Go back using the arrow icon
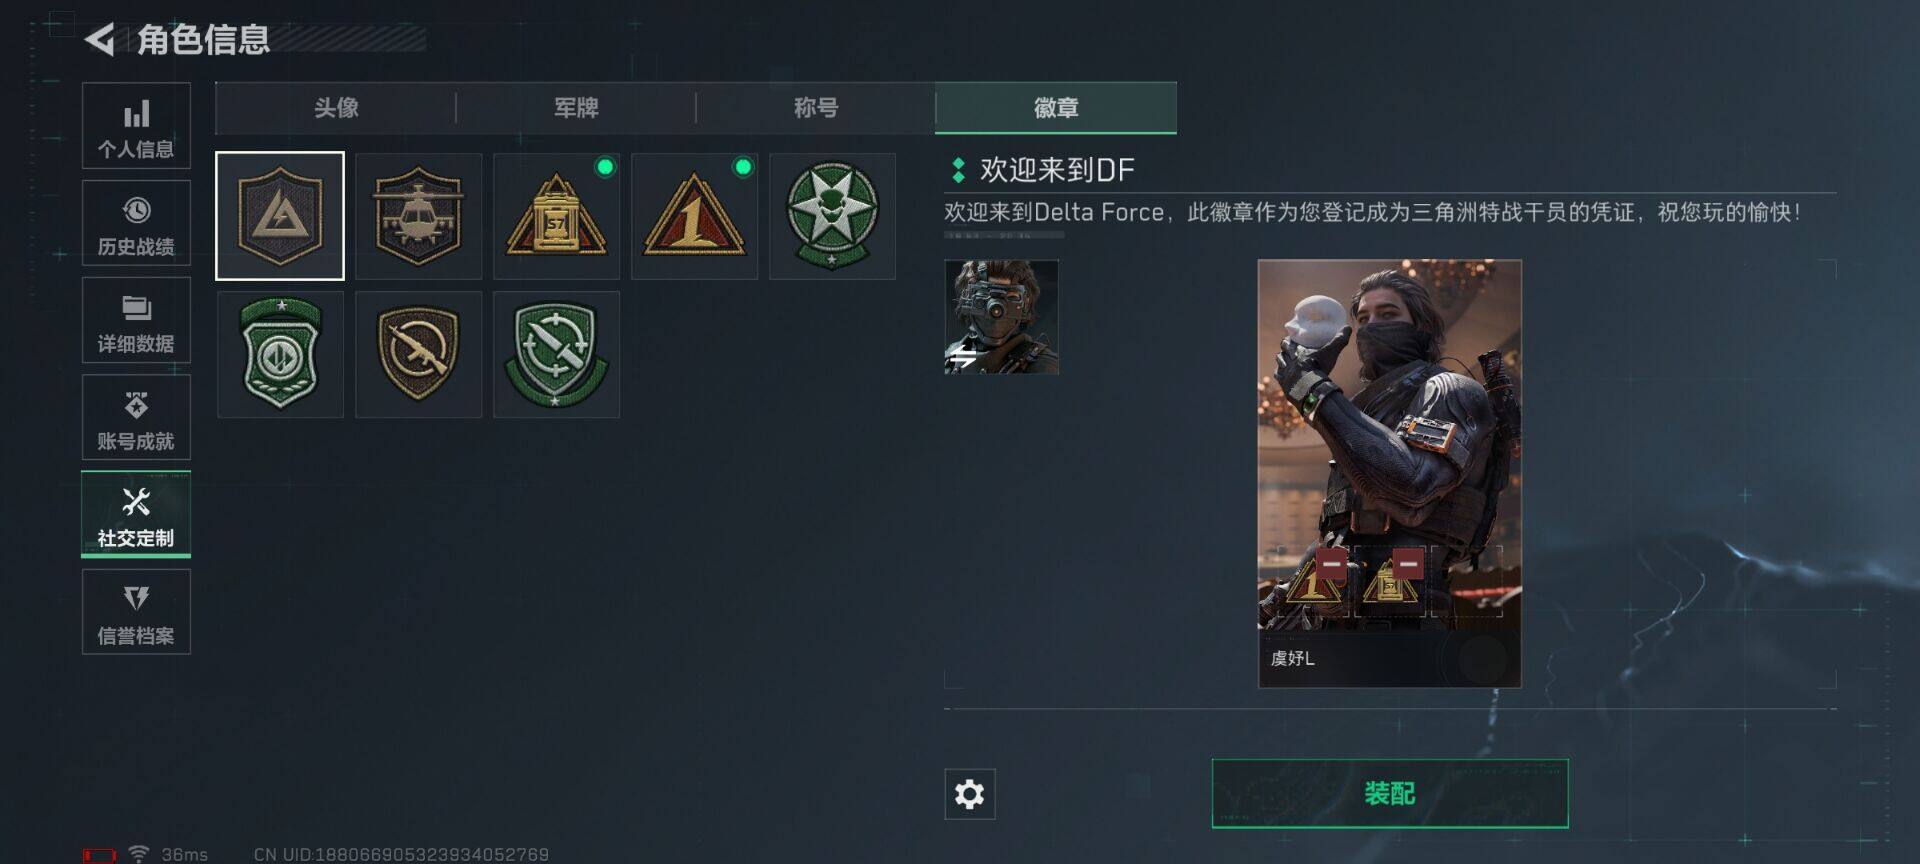Screen dimensions: 1920x864 tap(100, 40)
